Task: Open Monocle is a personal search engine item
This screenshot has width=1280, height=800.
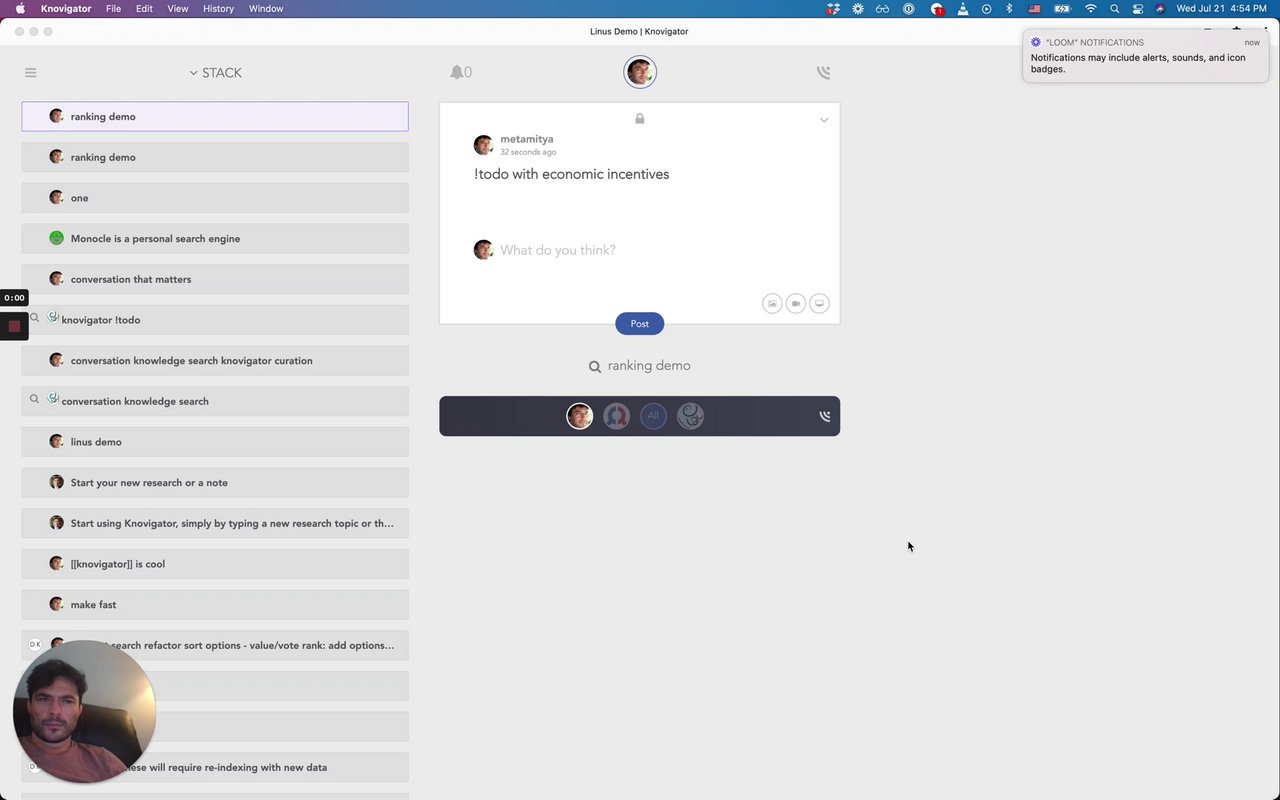Action: pyautogui.click(x=215, y=238)
